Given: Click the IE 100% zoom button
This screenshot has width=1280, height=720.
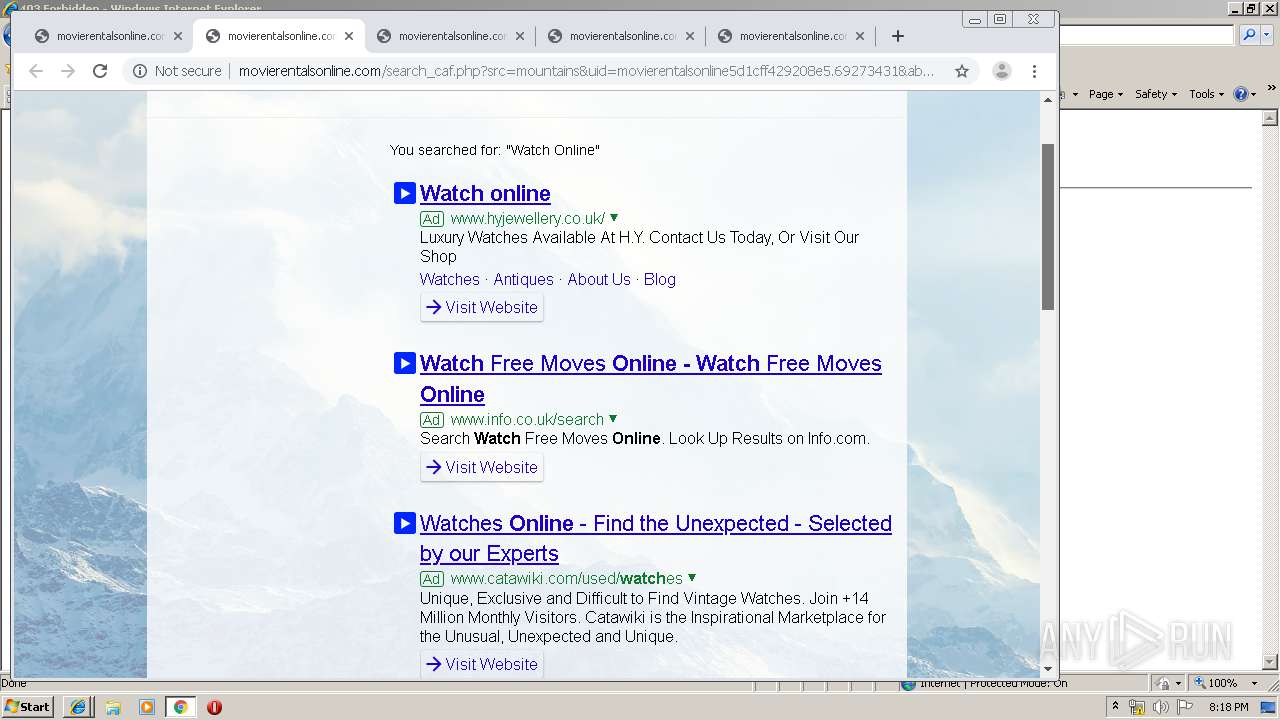Looking at the screenshot, I should click(x=1215, y=683).
